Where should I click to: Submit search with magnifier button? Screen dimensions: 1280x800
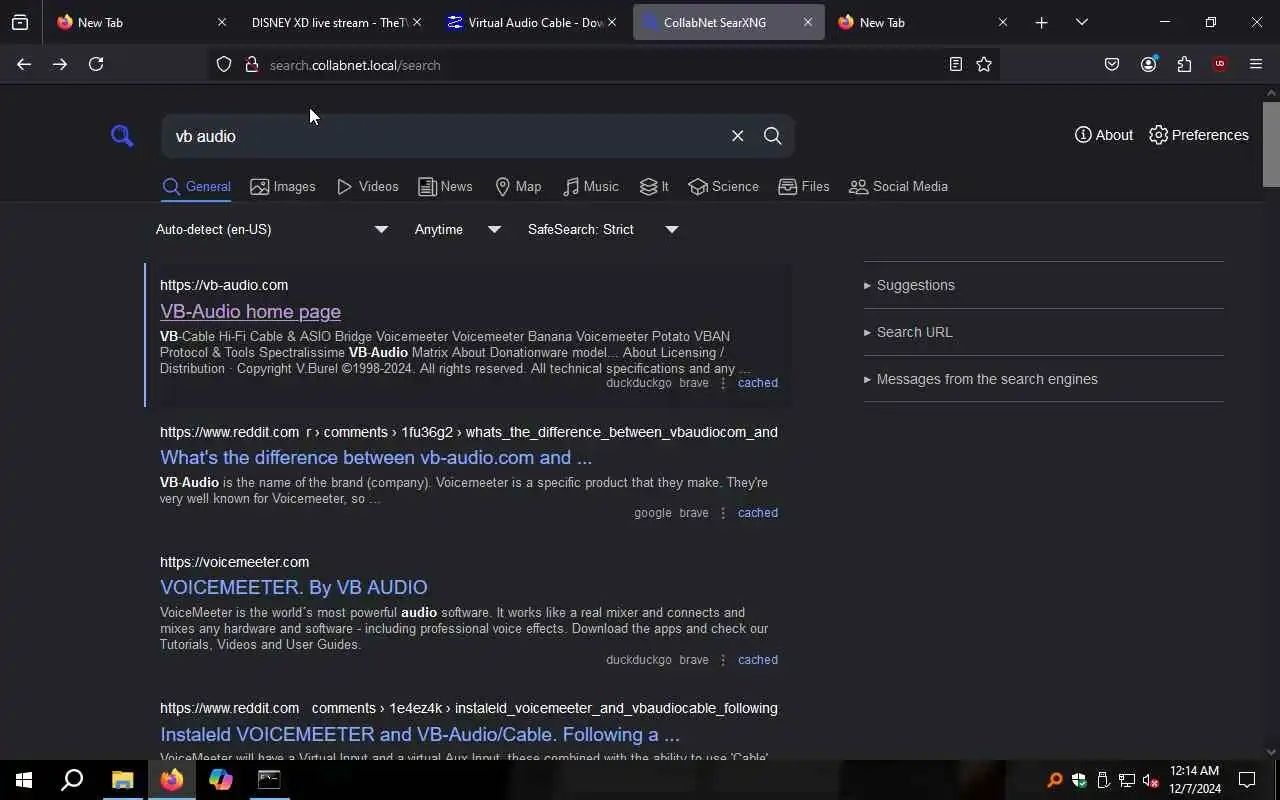point(772,136)
